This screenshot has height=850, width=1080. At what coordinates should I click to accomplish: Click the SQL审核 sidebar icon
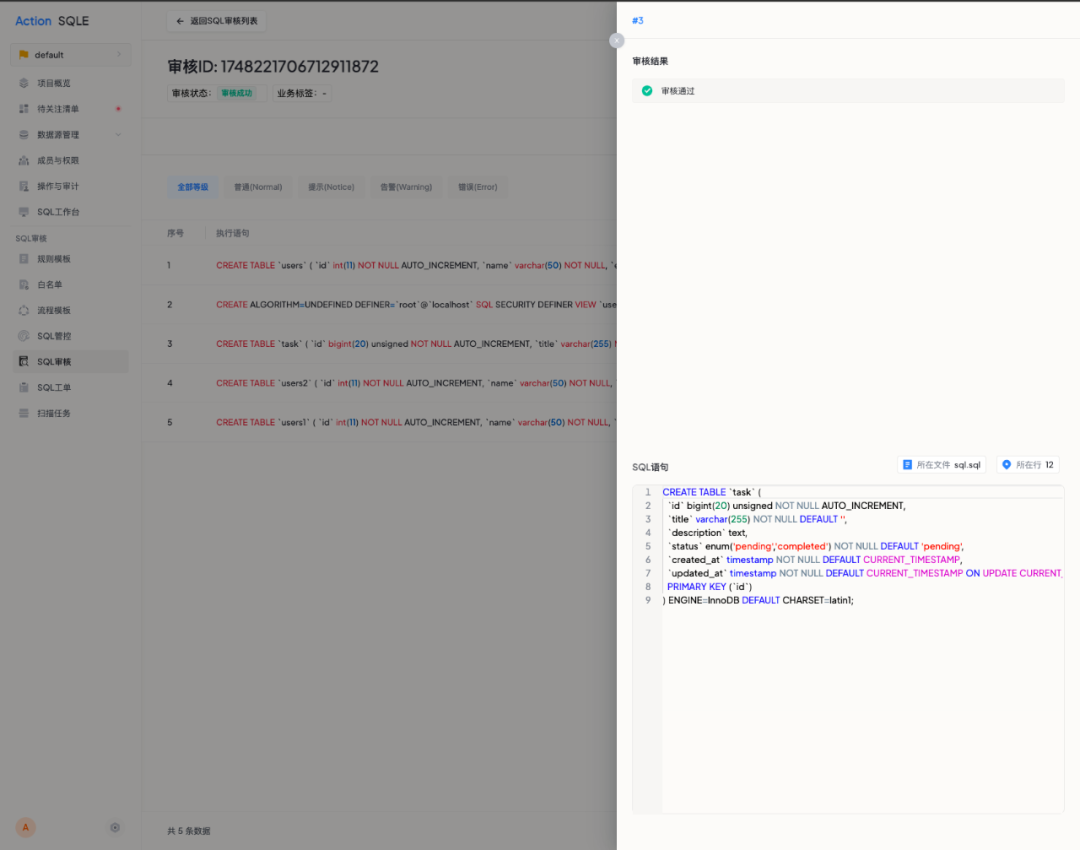coord(24,362)
